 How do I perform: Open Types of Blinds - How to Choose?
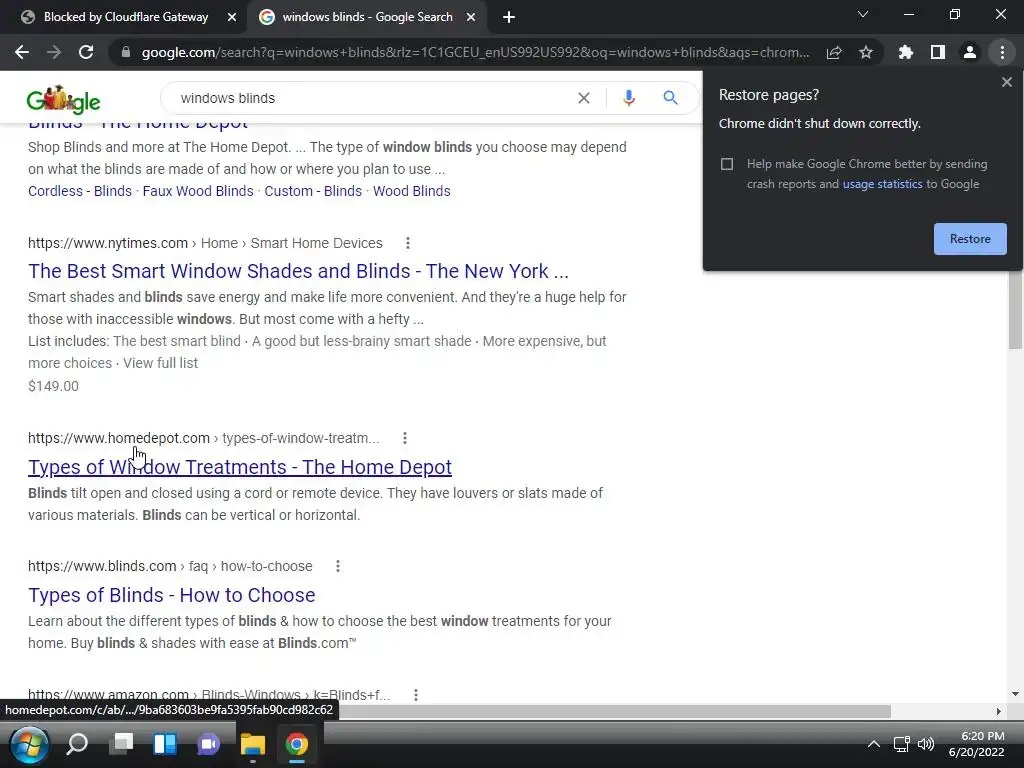coord(172,595)
